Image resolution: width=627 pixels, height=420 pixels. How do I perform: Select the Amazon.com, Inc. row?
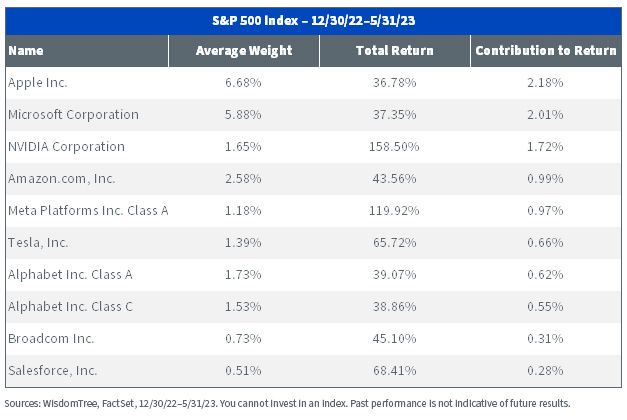(314, 179)
